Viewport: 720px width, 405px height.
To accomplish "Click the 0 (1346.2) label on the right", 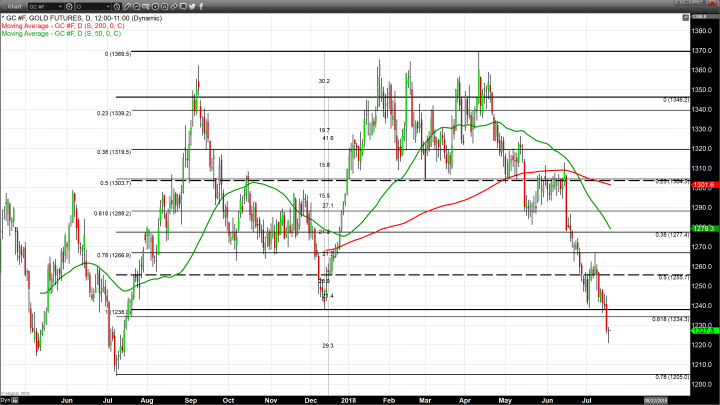I will pyautogui.click(x=676, y=100).
